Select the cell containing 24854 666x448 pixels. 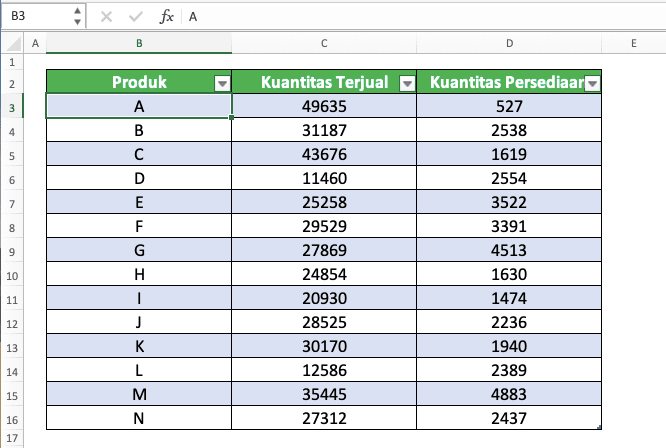(324, 274)
